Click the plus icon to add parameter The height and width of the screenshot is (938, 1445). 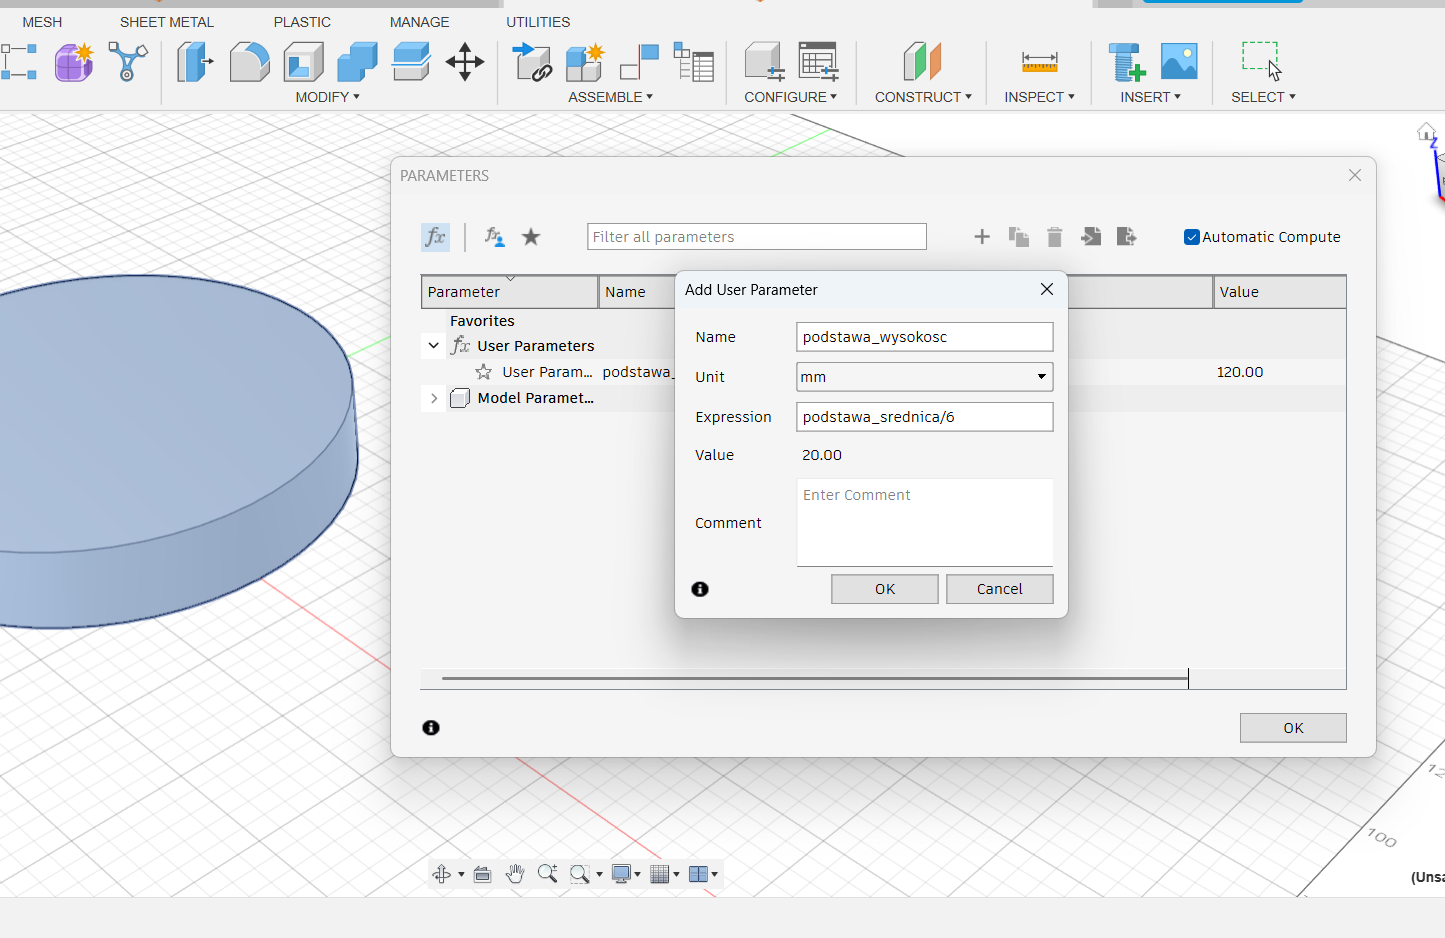pos(982,237)
